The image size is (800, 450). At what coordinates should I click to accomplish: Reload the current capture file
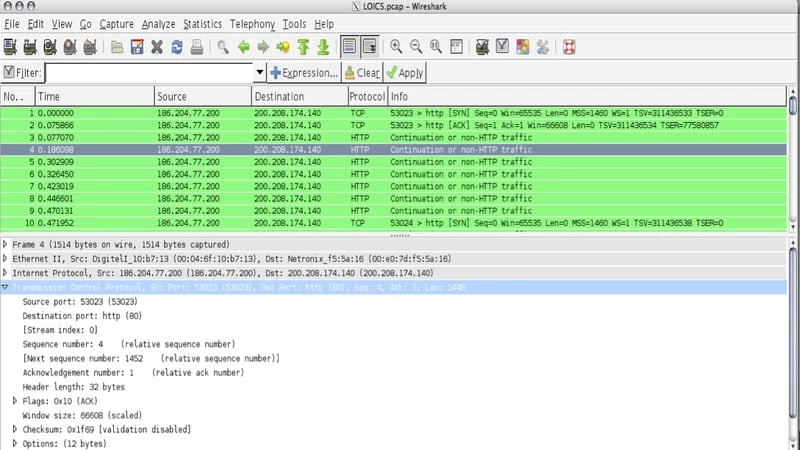177,46
